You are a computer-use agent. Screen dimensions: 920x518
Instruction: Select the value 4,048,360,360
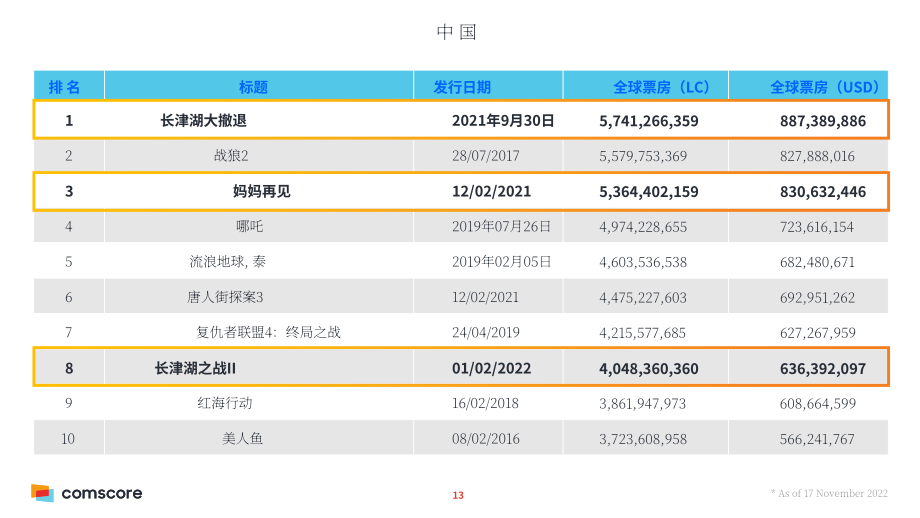tap(648, 369)
